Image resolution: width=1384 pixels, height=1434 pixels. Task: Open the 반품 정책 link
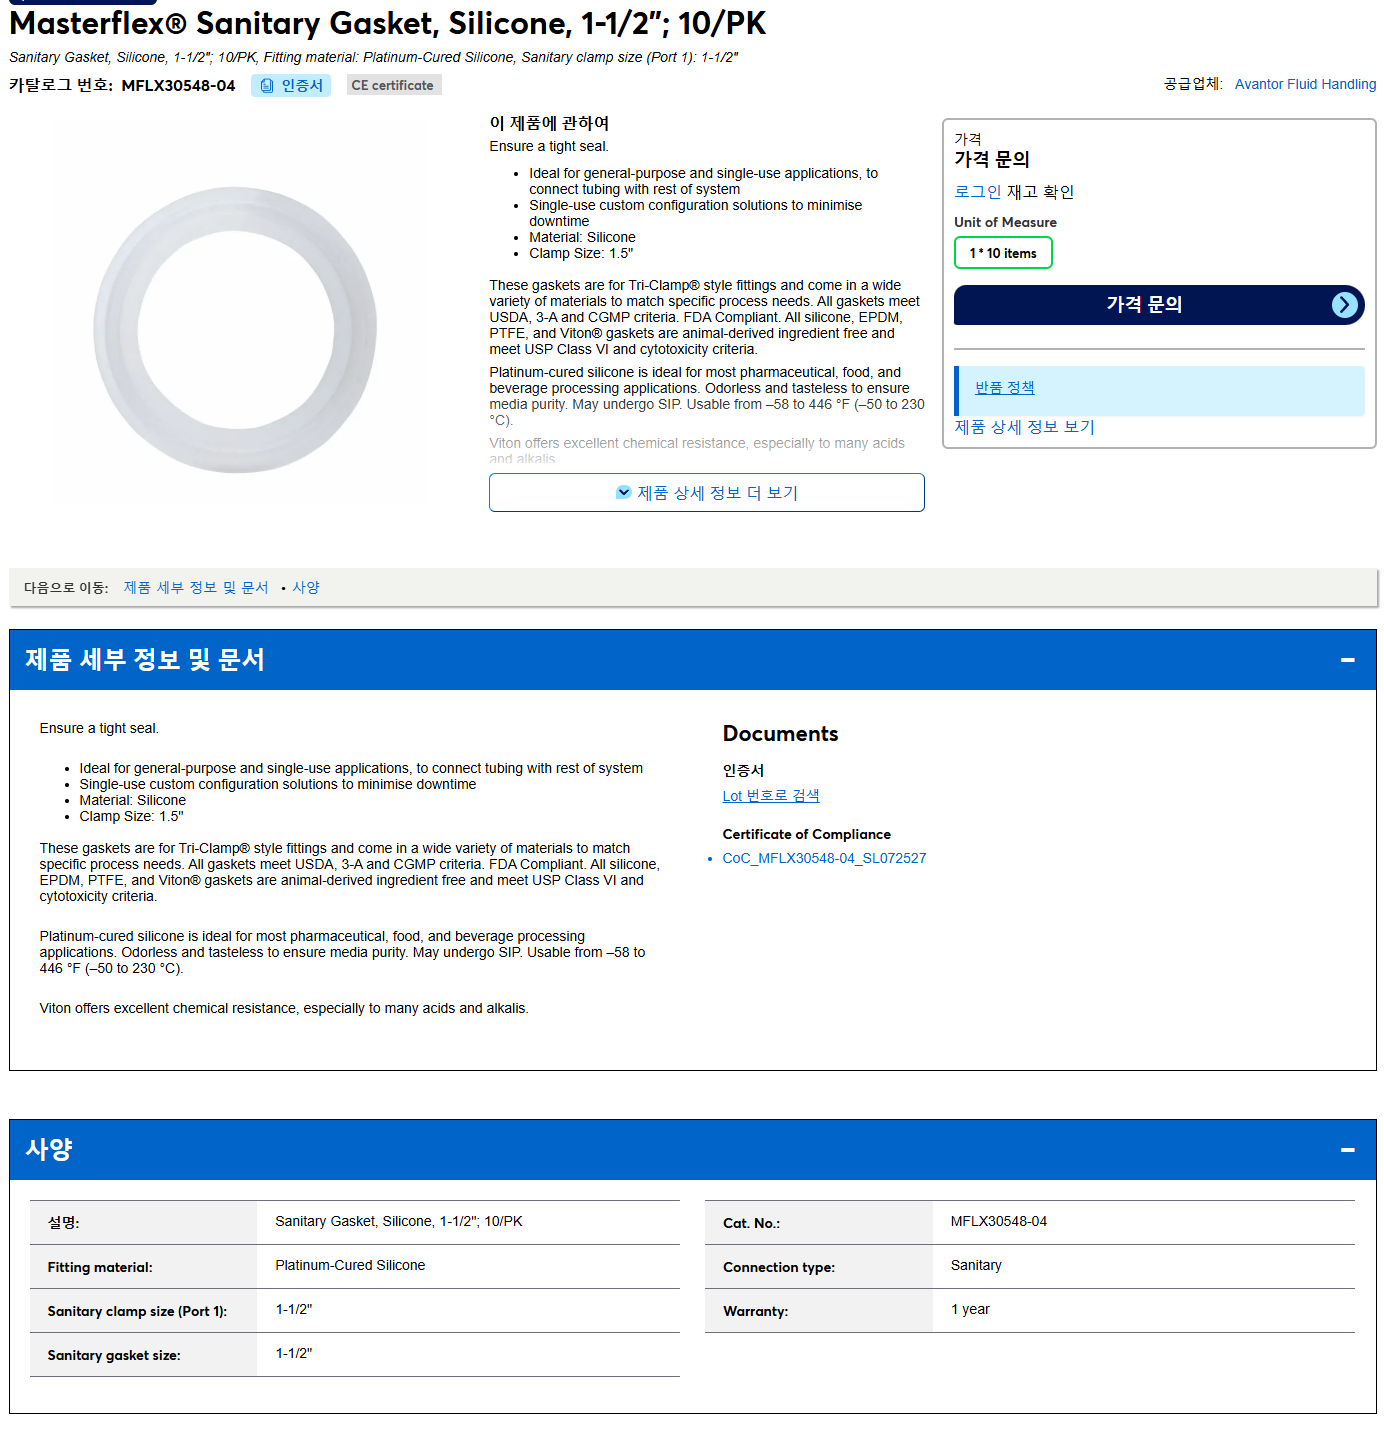point(1005,388)
